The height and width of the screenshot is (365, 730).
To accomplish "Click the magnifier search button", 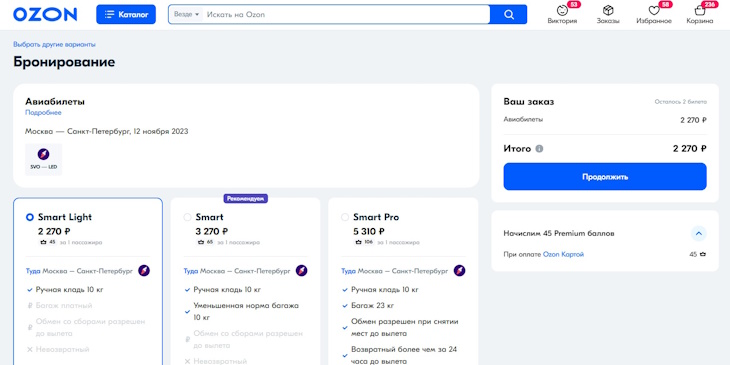I will coord(509,14).
